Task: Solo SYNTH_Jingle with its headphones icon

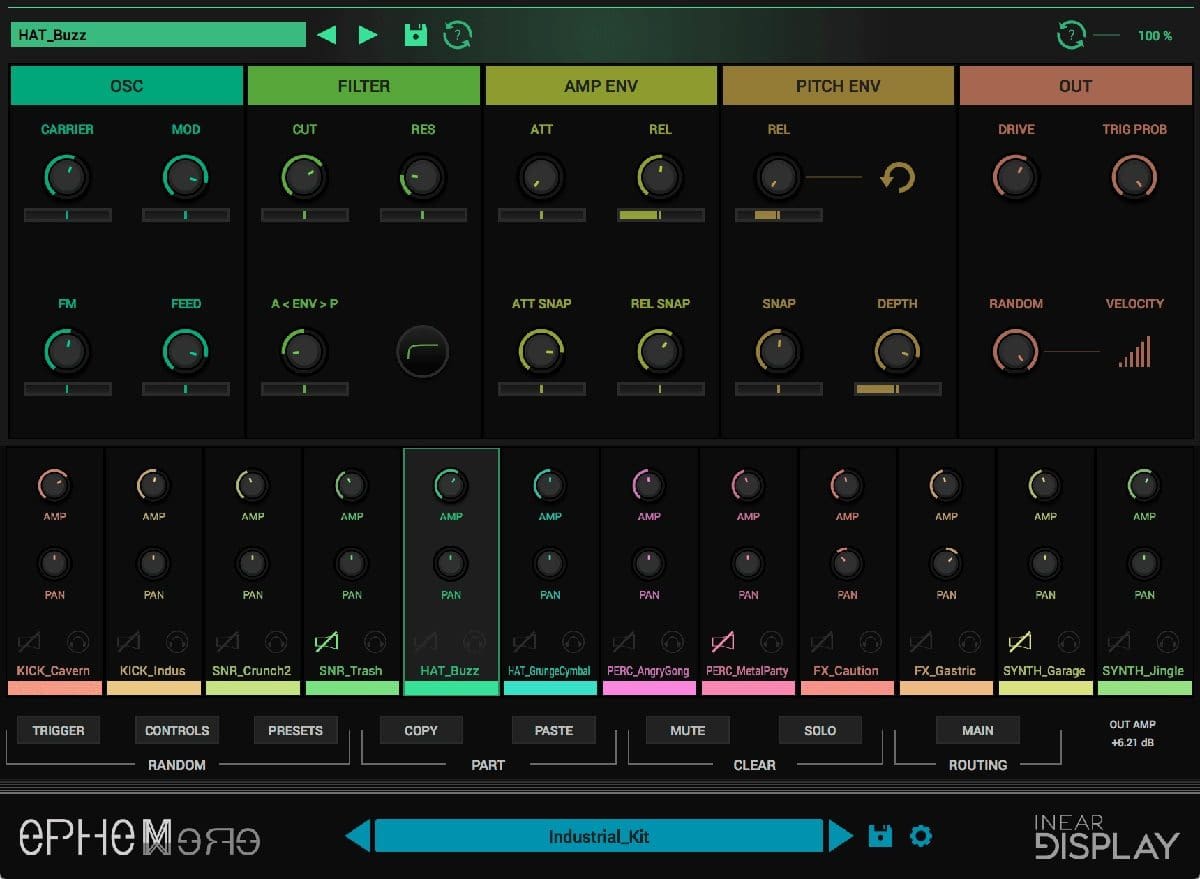Action: pos(1167,641)
